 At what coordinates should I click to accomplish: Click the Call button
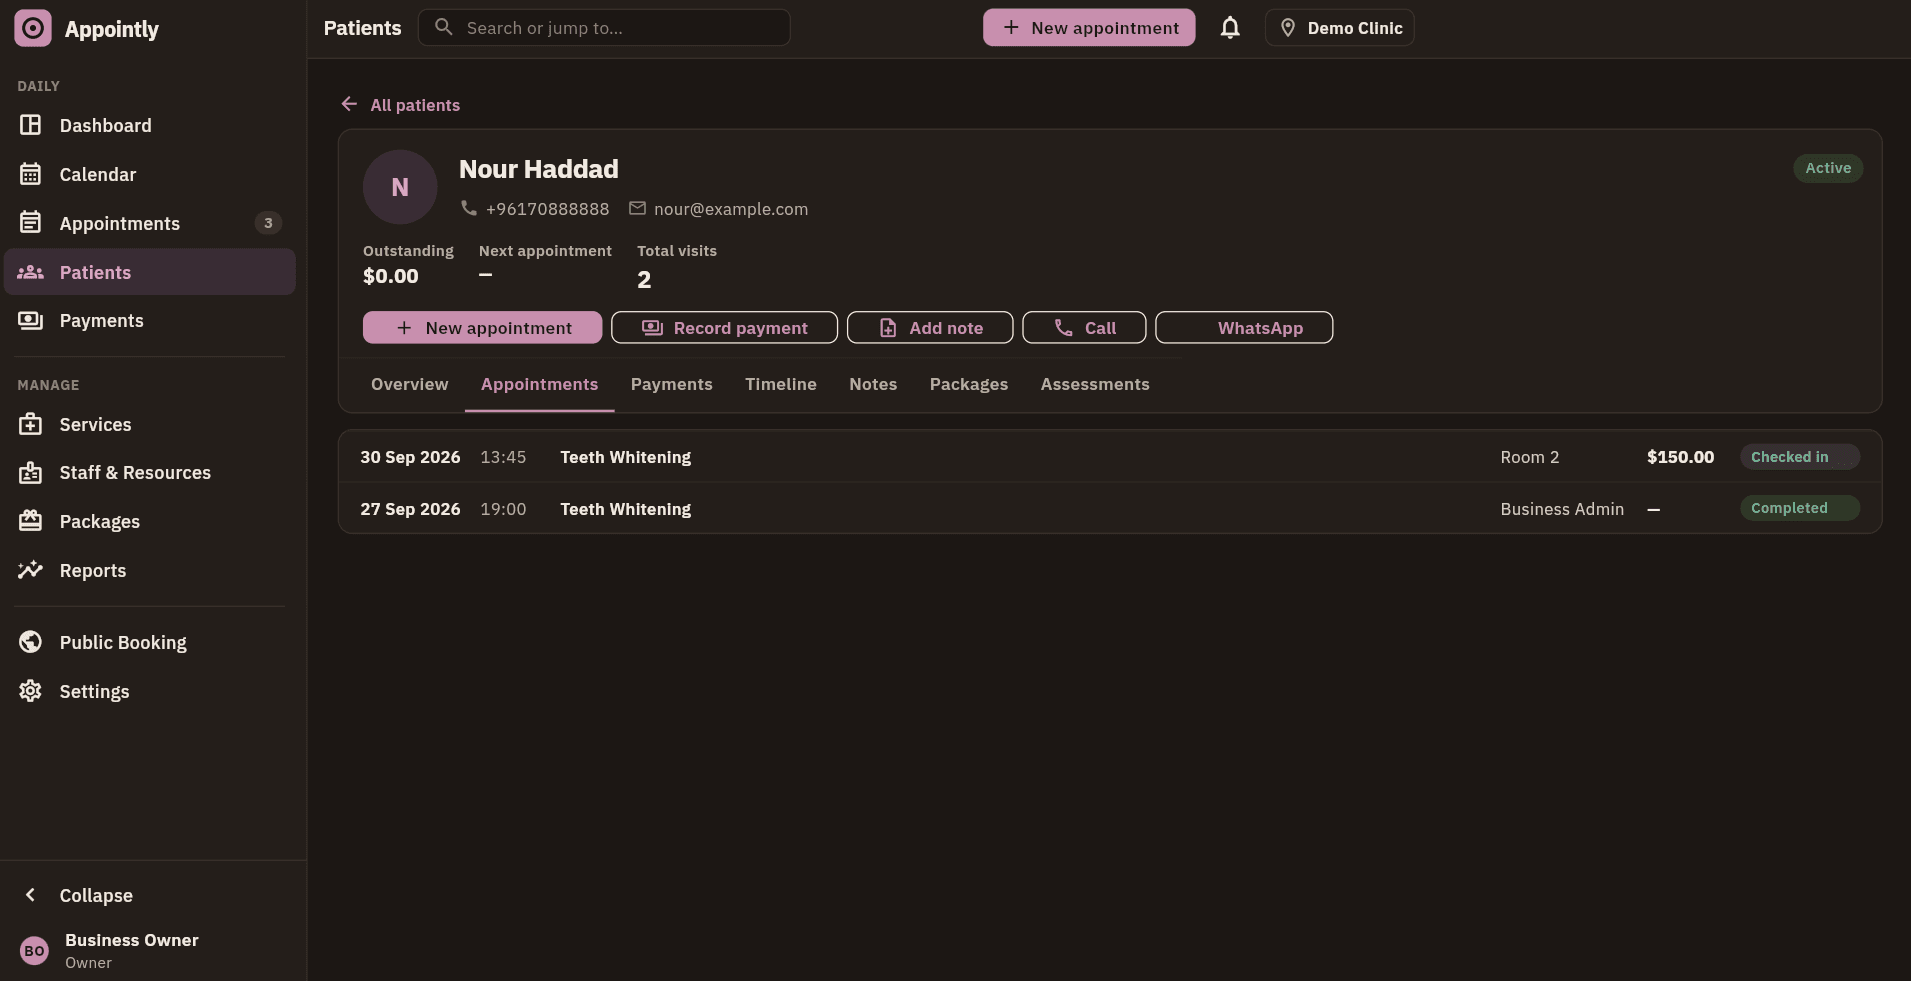pos(1084,327)
